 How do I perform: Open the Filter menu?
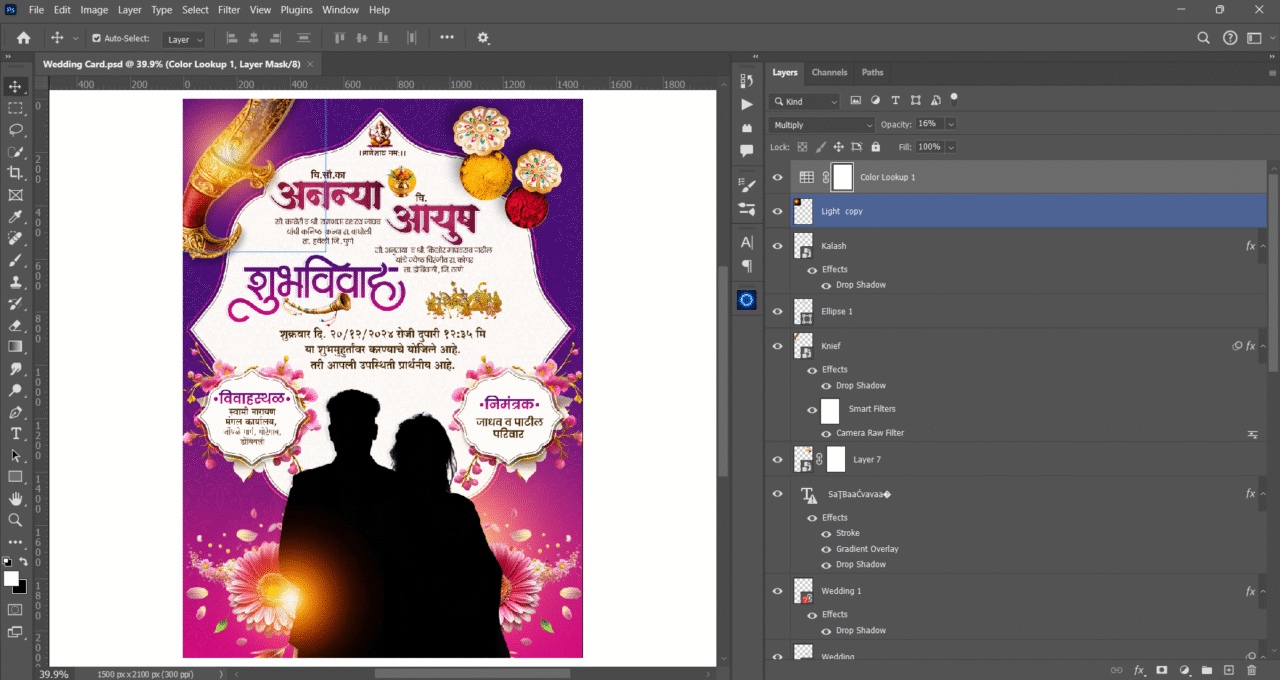[229, 10]
